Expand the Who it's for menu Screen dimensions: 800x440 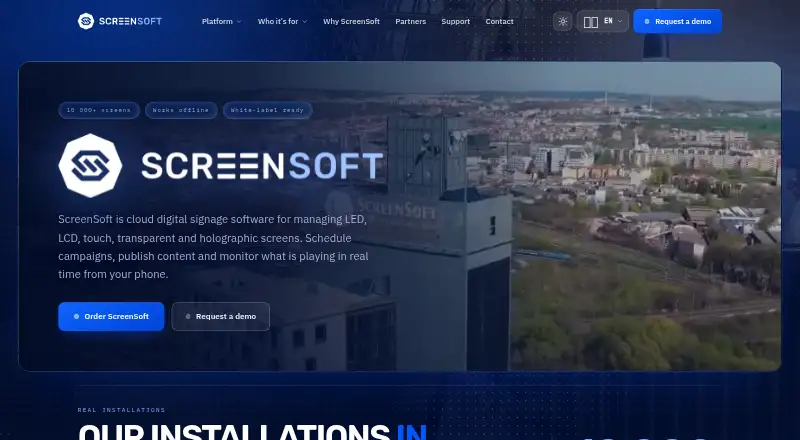(x=282, y=21)
